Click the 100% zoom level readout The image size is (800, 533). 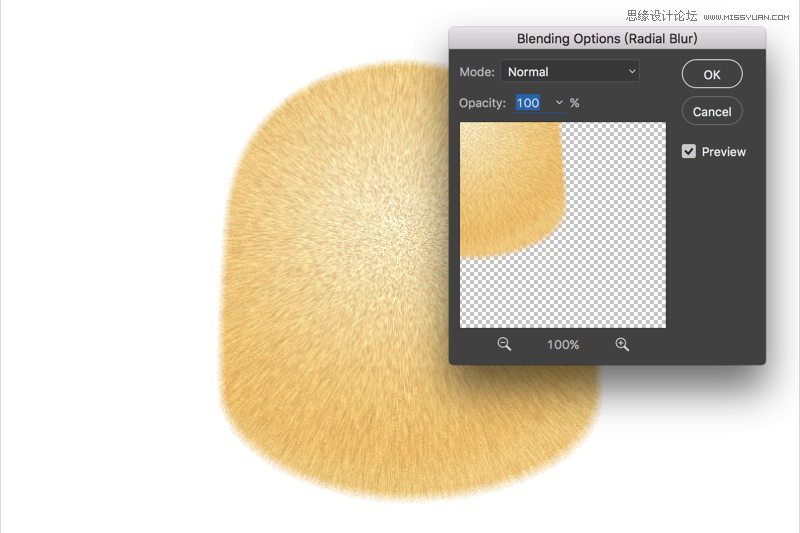point(563,345)
